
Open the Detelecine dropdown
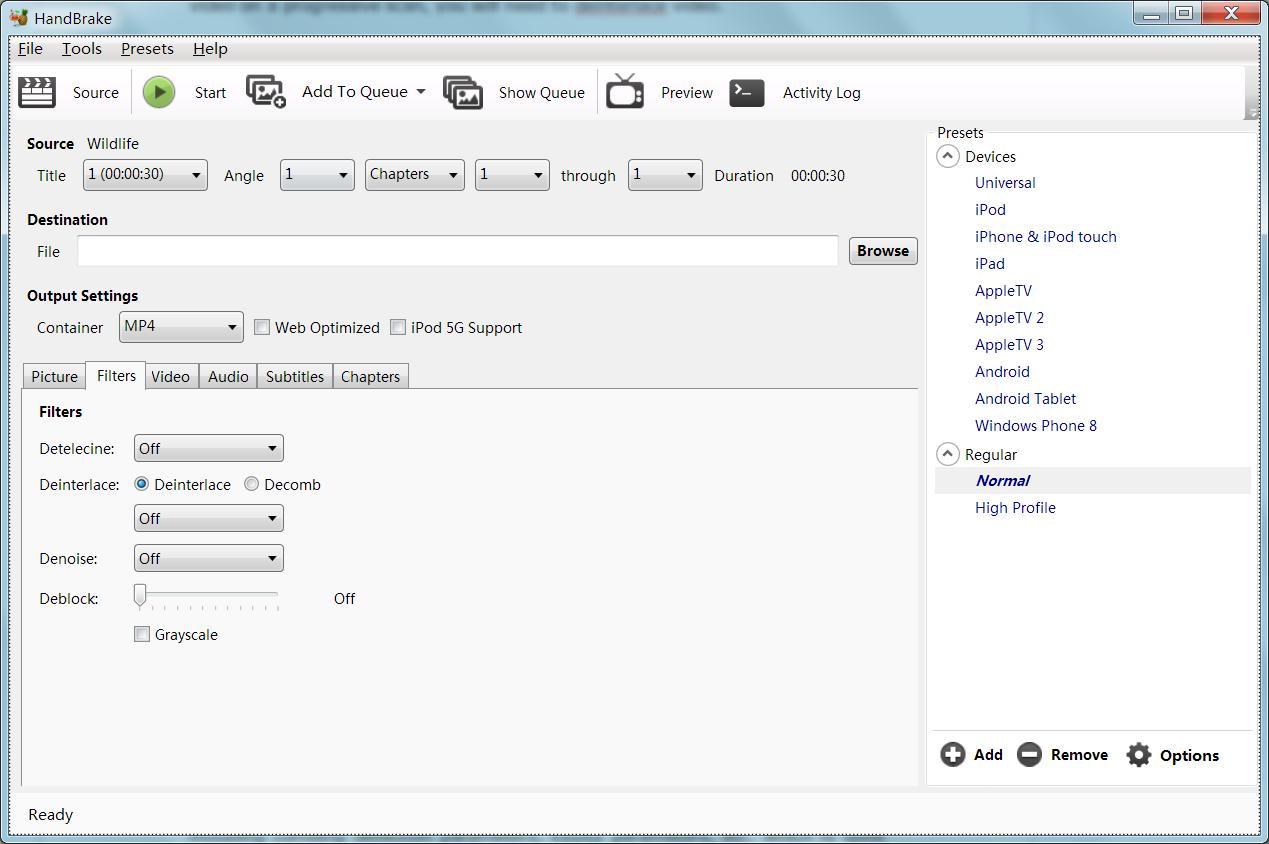(209, 448)
